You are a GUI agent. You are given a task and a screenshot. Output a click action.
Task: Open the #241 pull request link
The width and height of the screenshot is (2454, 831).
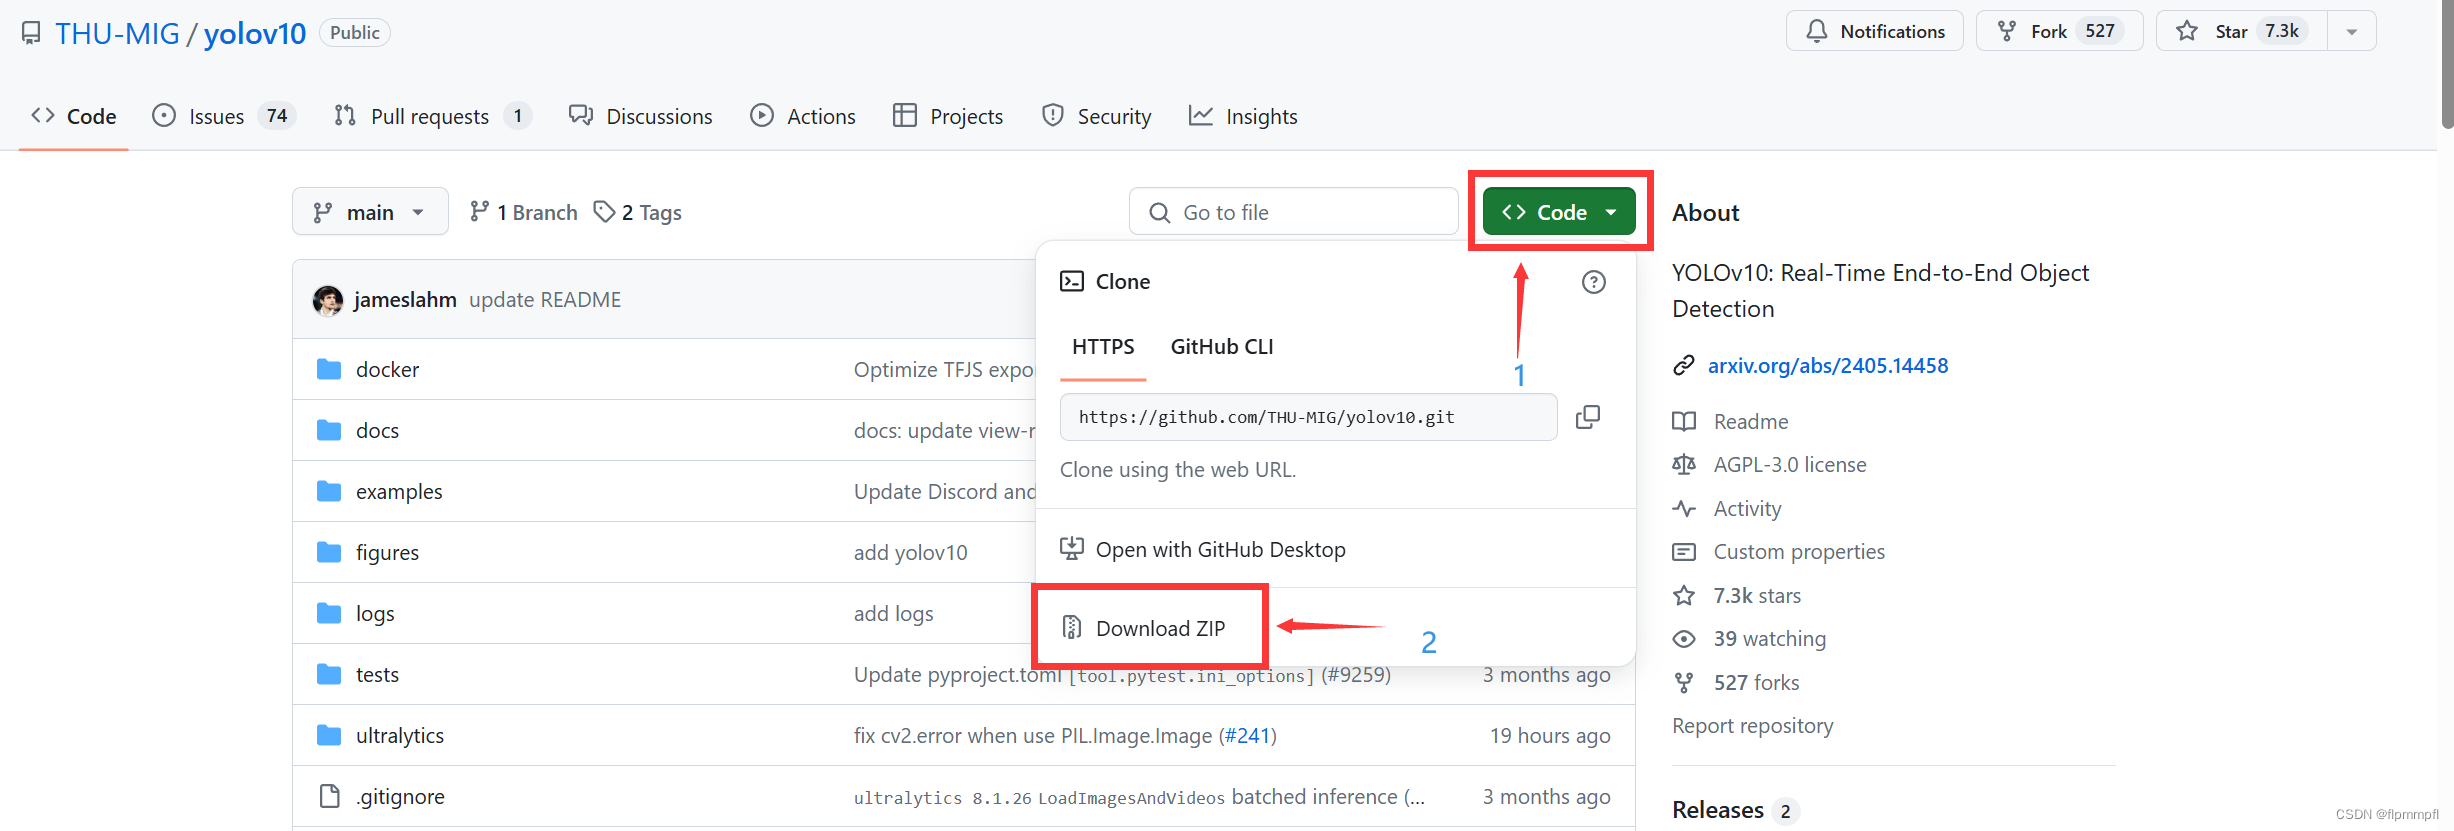1248,736
